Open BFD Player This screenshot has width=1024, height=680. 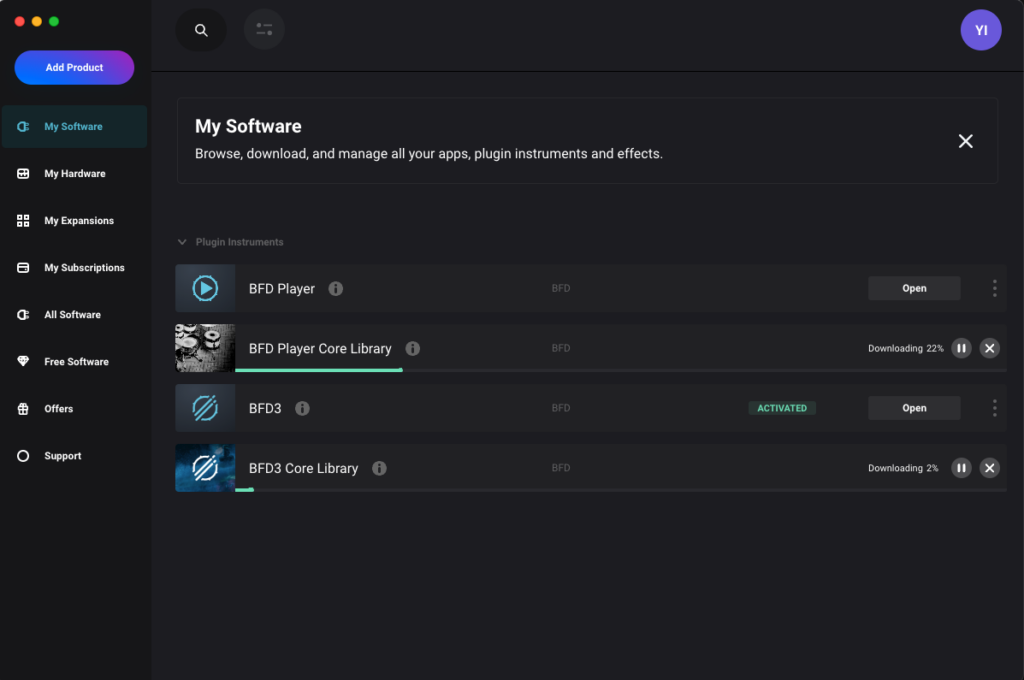coord(914,288)
